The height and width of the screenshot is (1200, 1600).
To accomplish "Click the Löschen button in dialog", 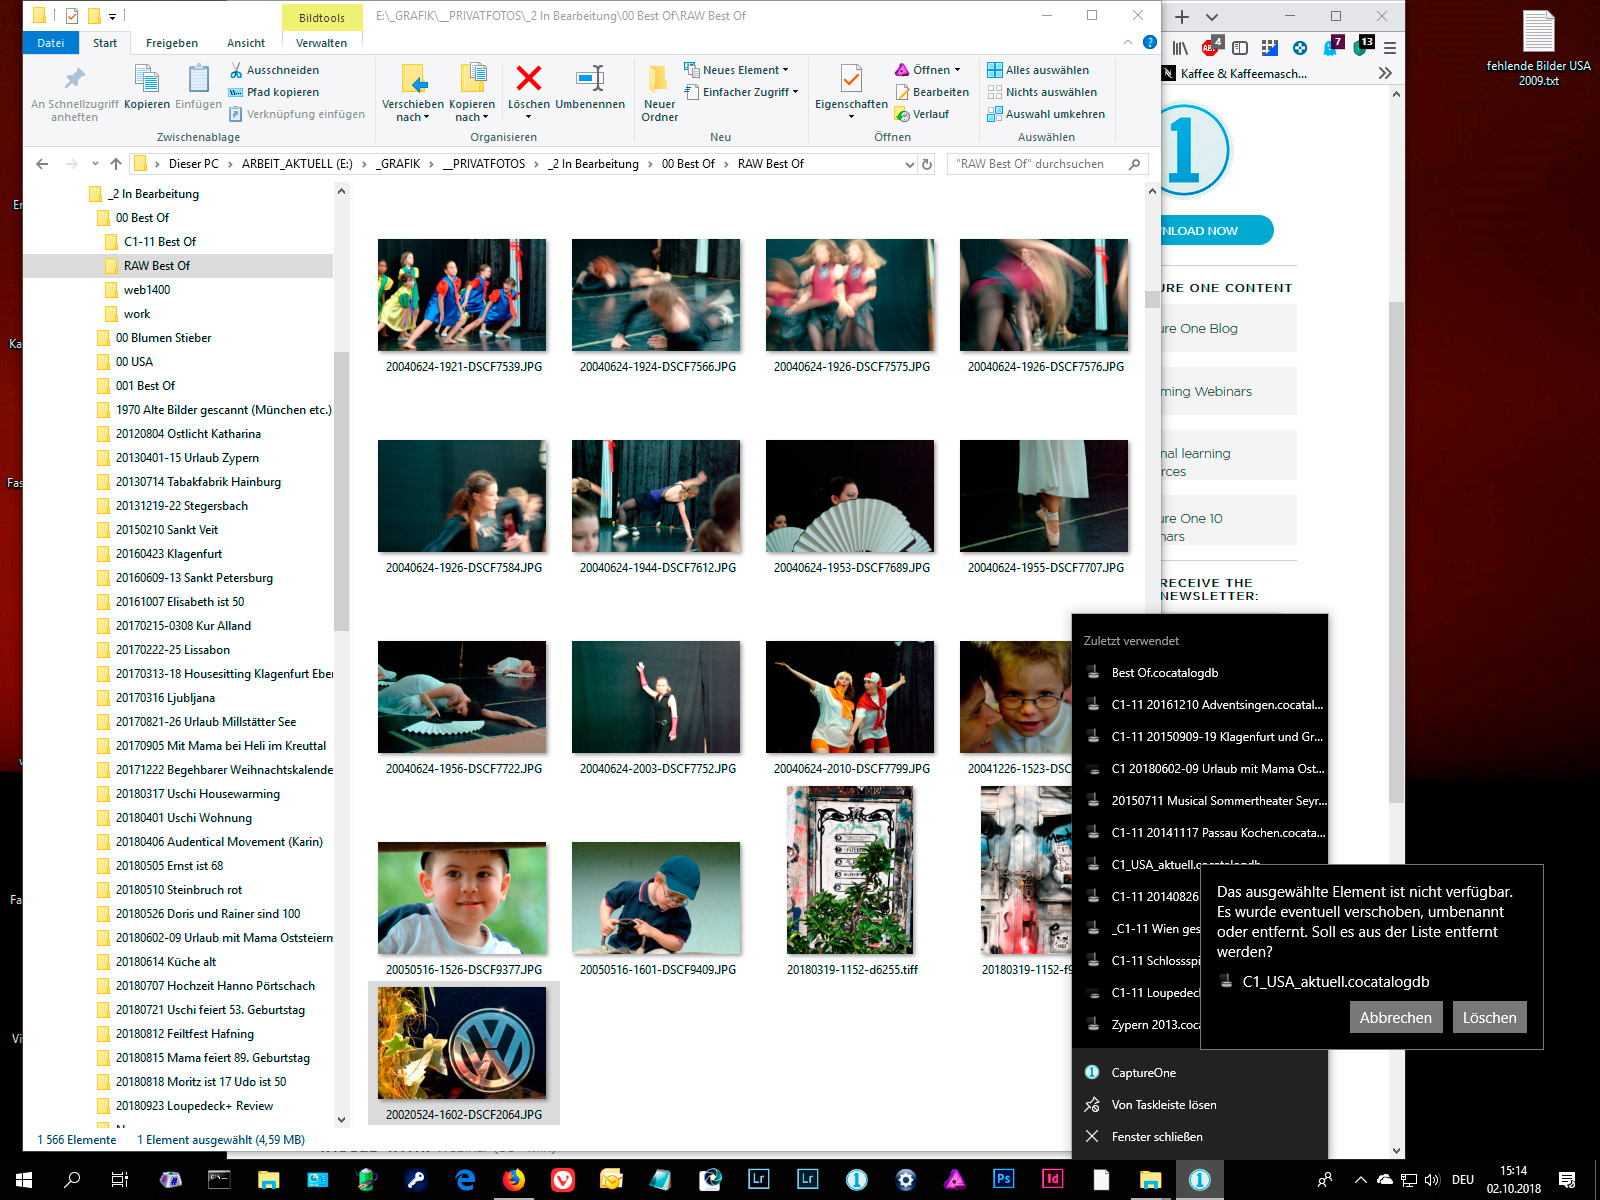I will click(1489, 1017).
